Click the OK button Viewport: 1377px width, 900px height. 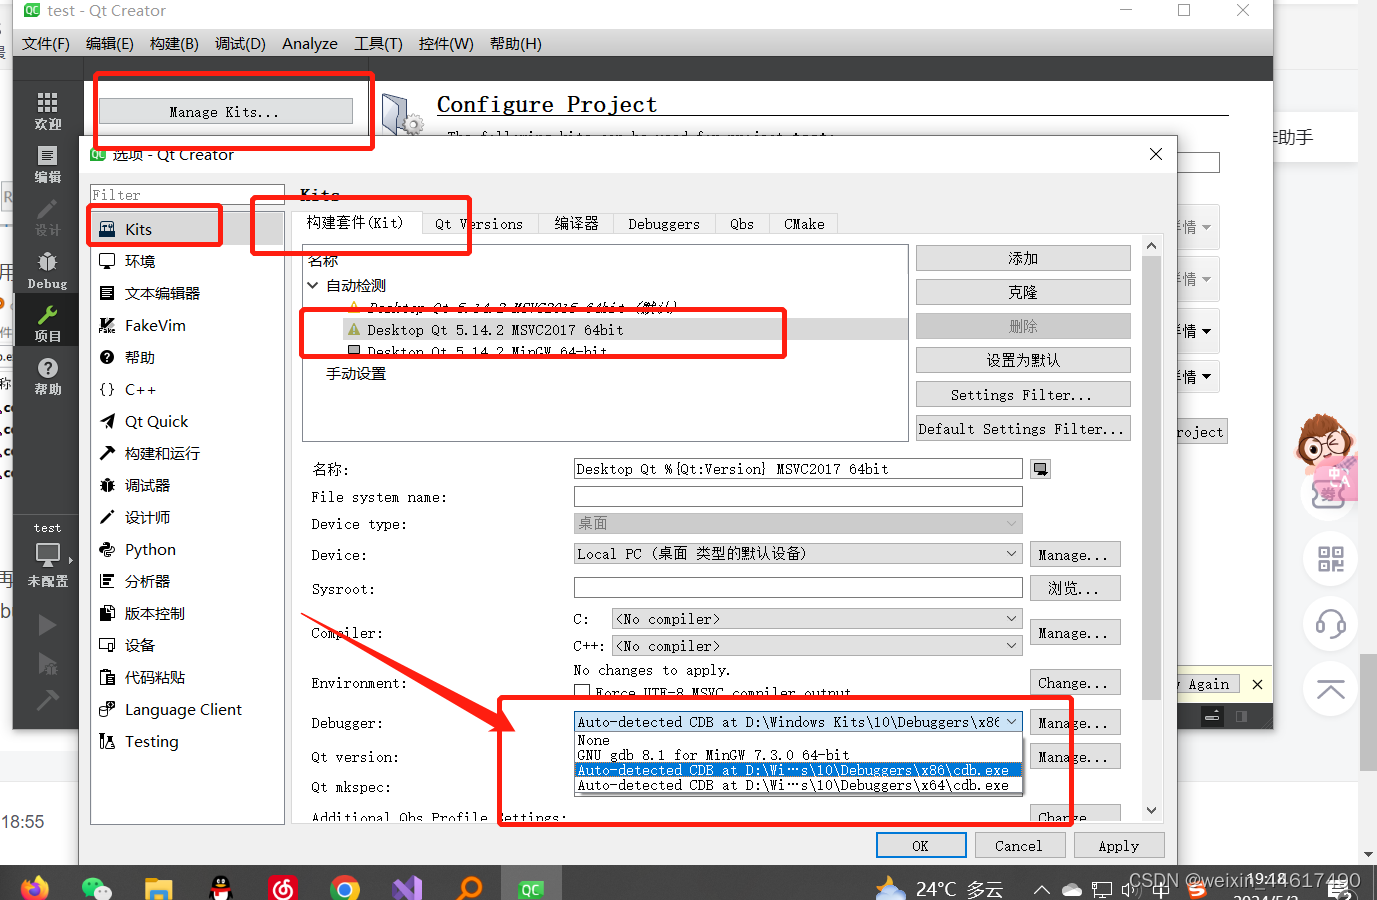click(x=921, y=845)
